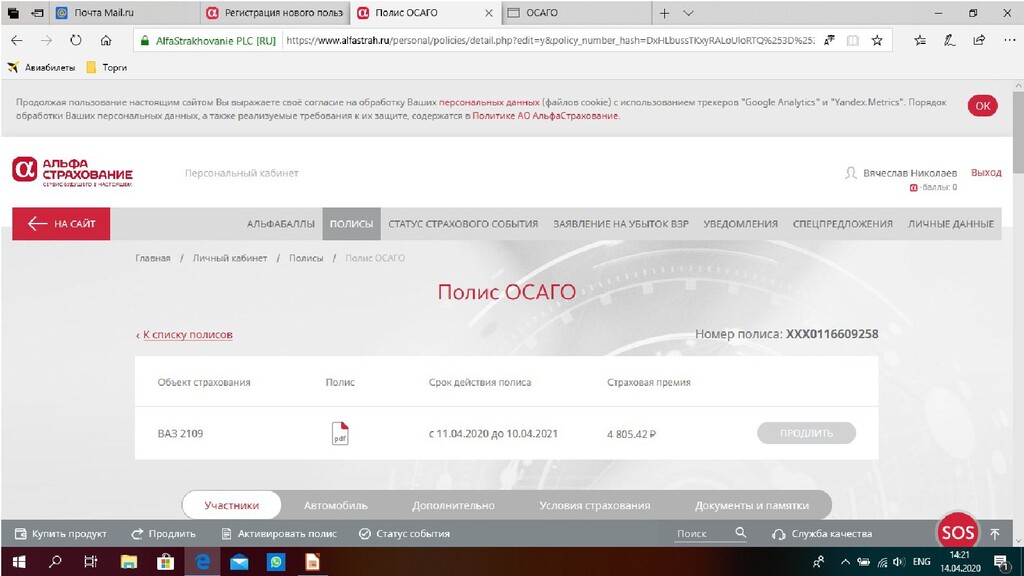The width and height of the screenshot is (1024, 576).
Task: Open File Explorer from taskbar
Action: (129, 562)
